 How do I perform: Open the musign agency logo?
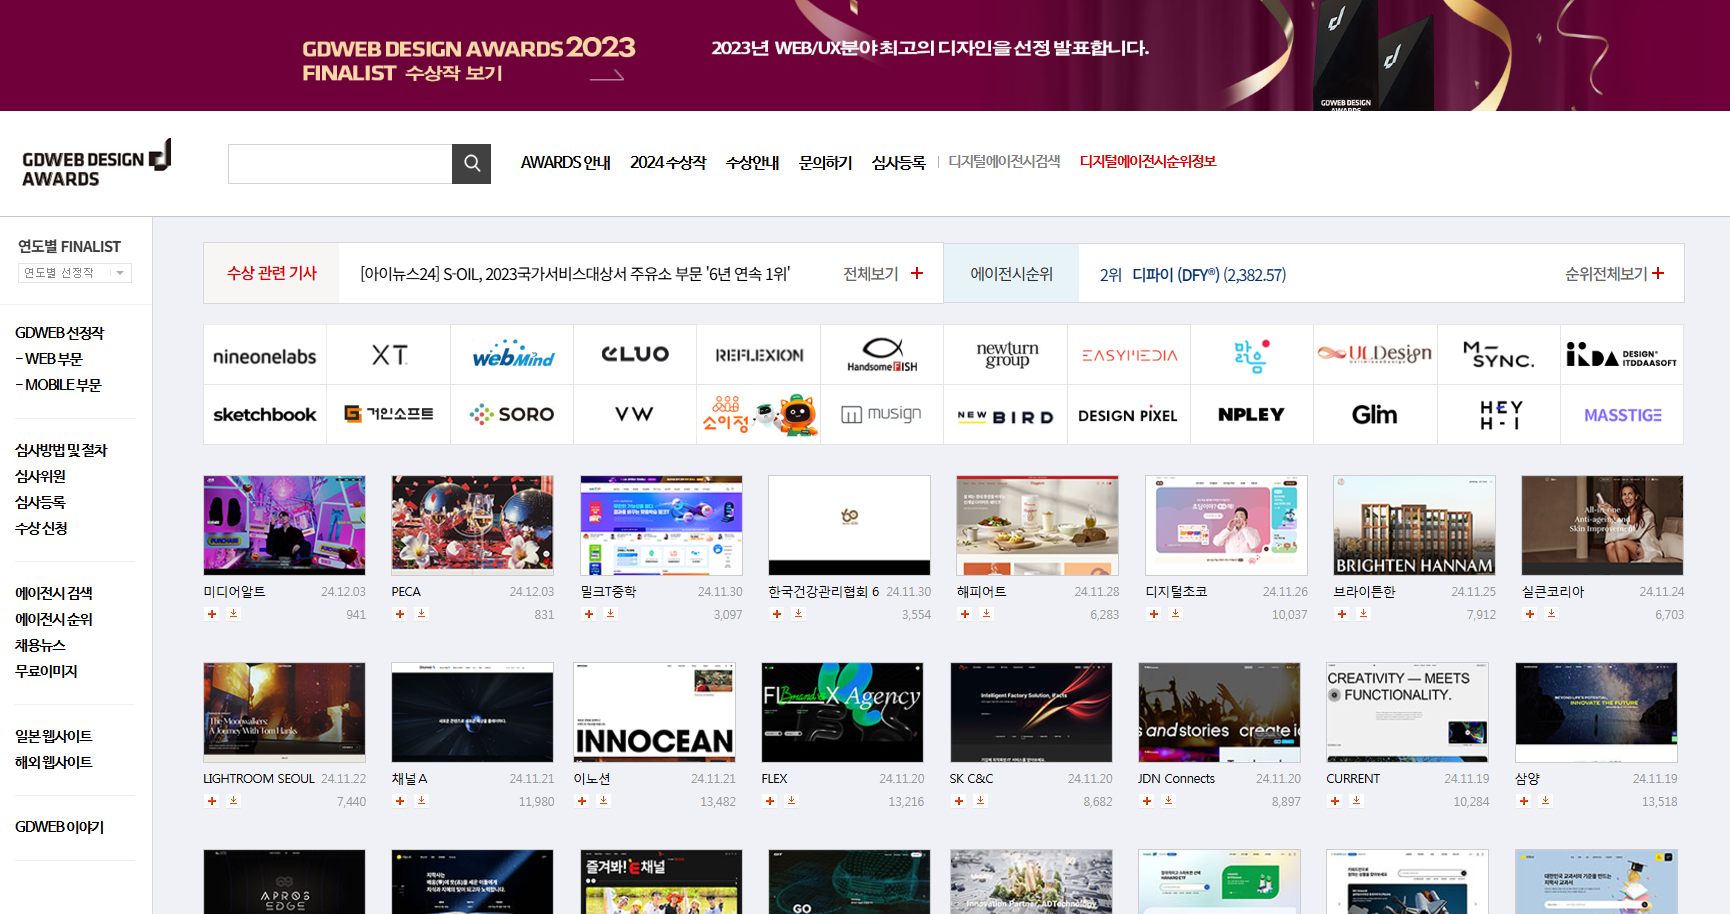(882, 415)
